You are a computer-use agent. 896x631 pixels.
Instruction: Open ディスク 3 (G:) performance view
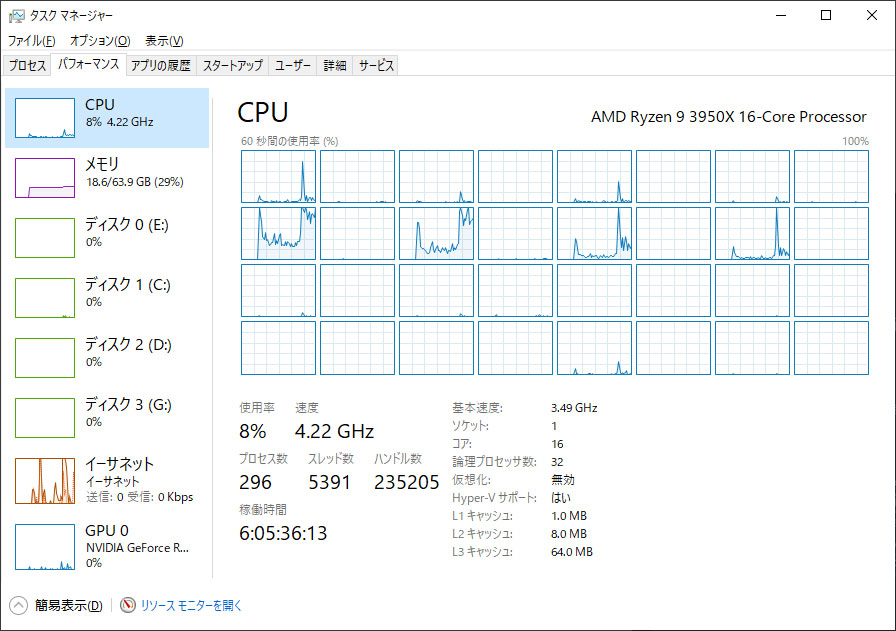click(107, 417)
